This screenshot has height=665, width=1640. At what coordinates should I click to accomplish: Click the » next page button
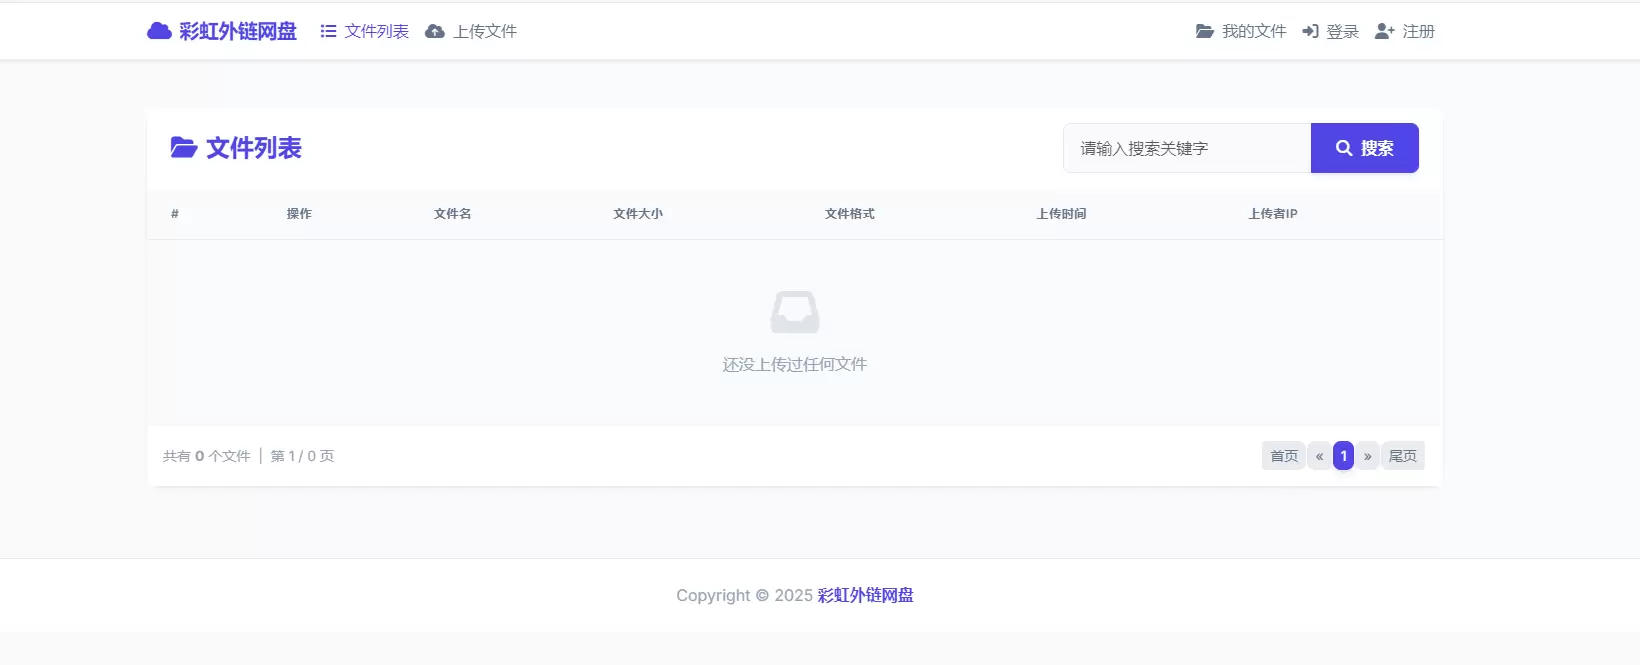(1367, 456)
